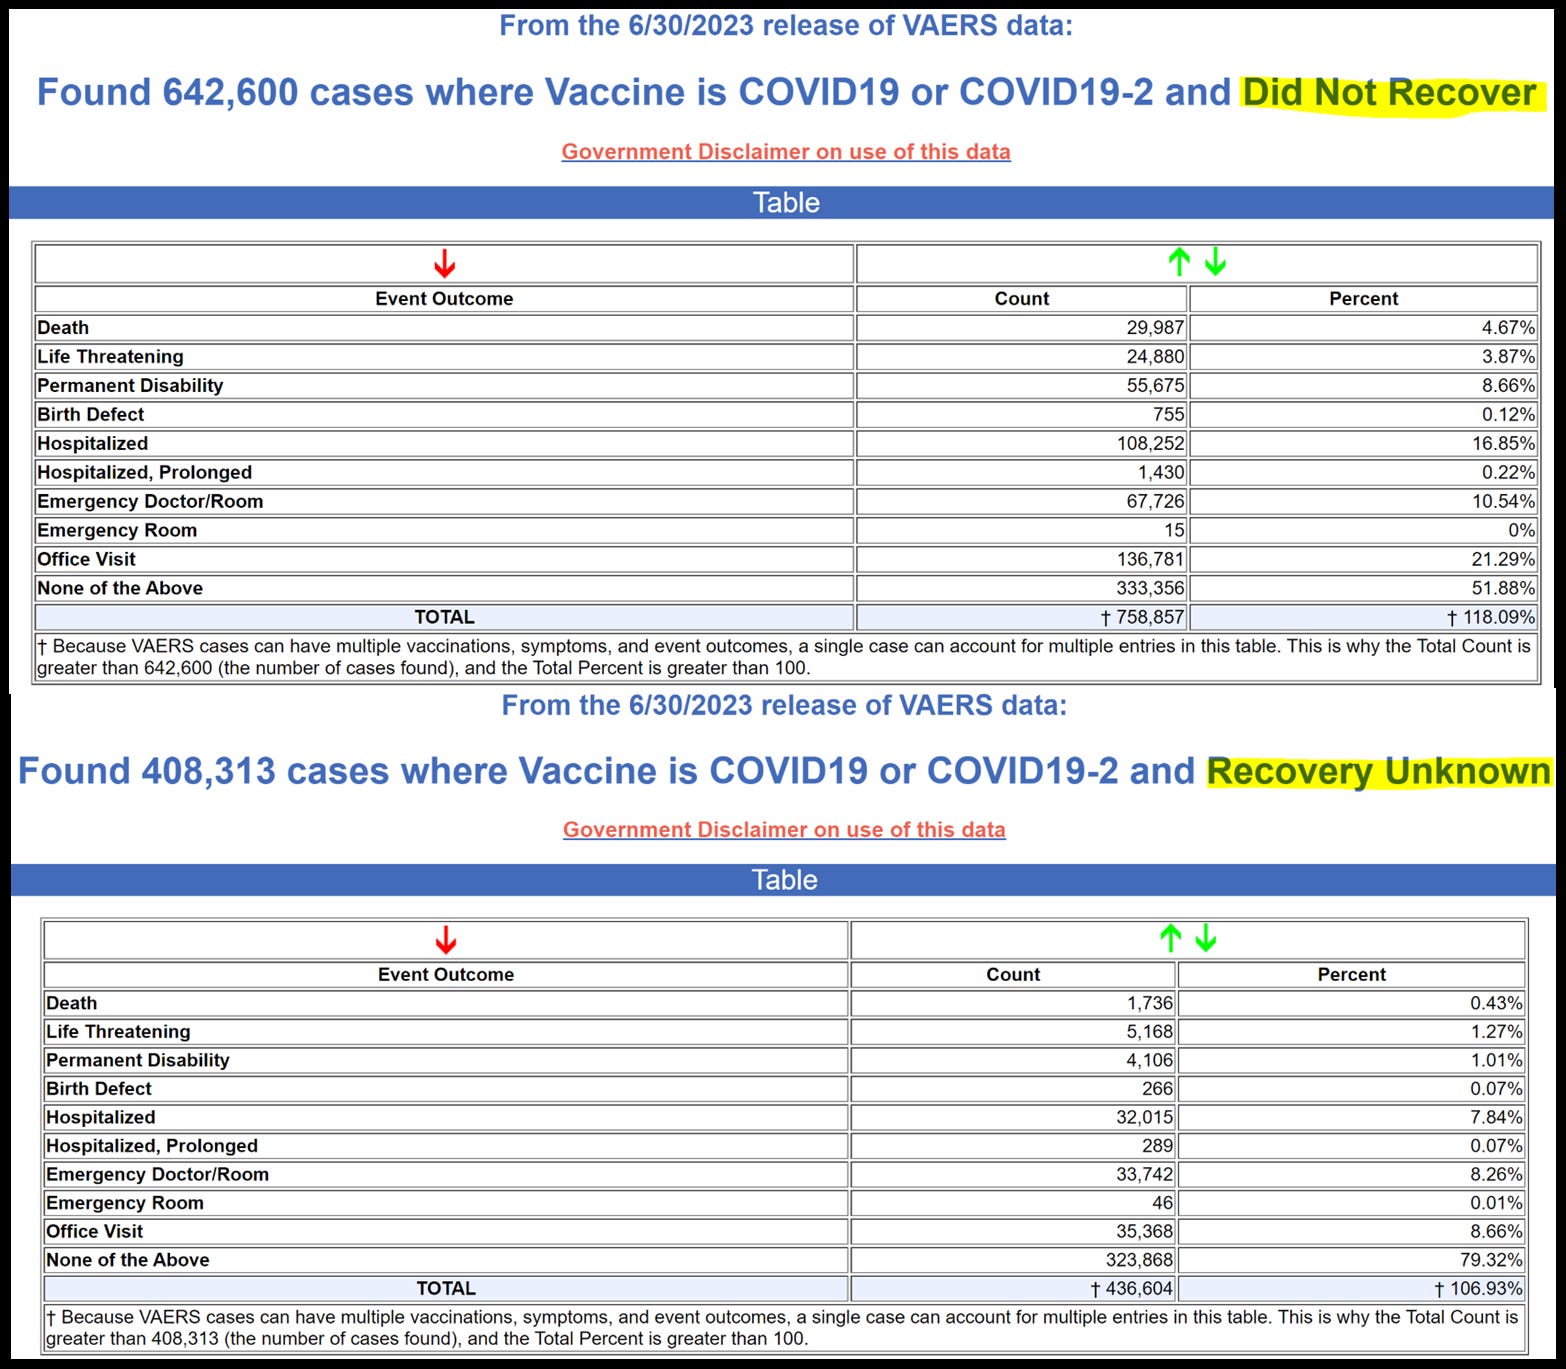Click the Event Outcome header in the Recovery Unknown table
The width and height of the screenshot is (1566, 1369).
coord(446,974)
